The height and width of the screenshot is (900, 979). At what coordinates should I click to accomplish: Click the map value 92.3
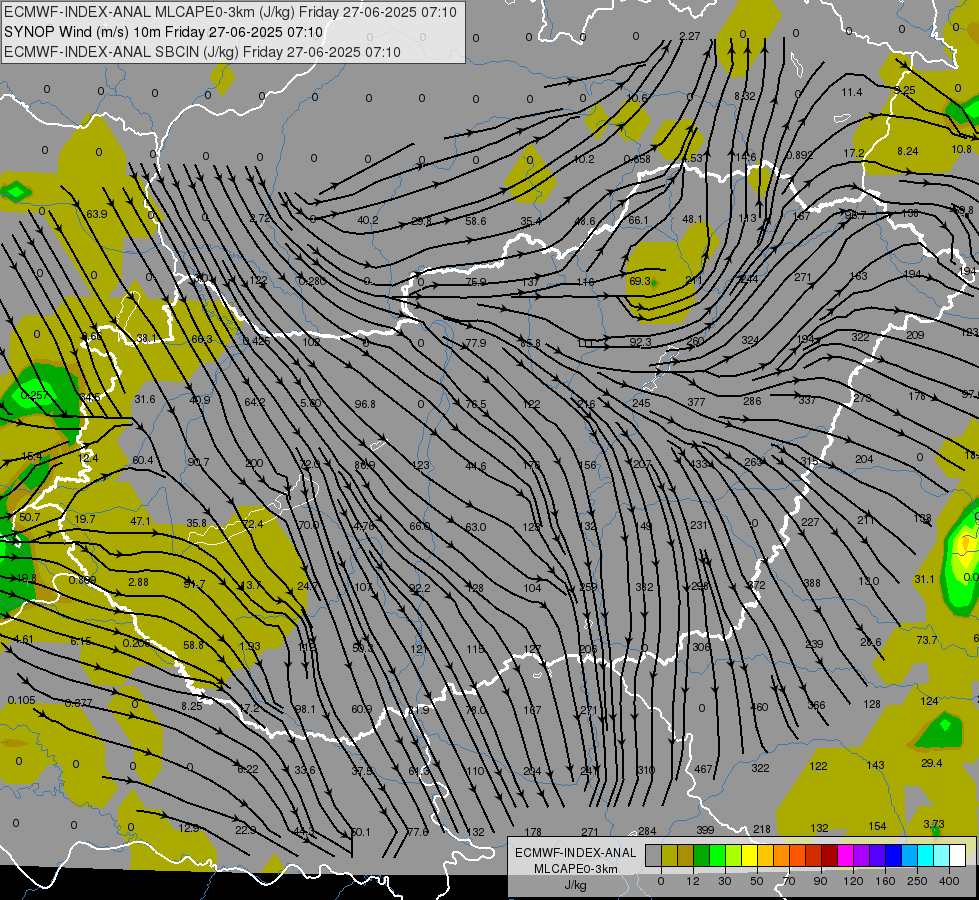[x=641, y=342]
